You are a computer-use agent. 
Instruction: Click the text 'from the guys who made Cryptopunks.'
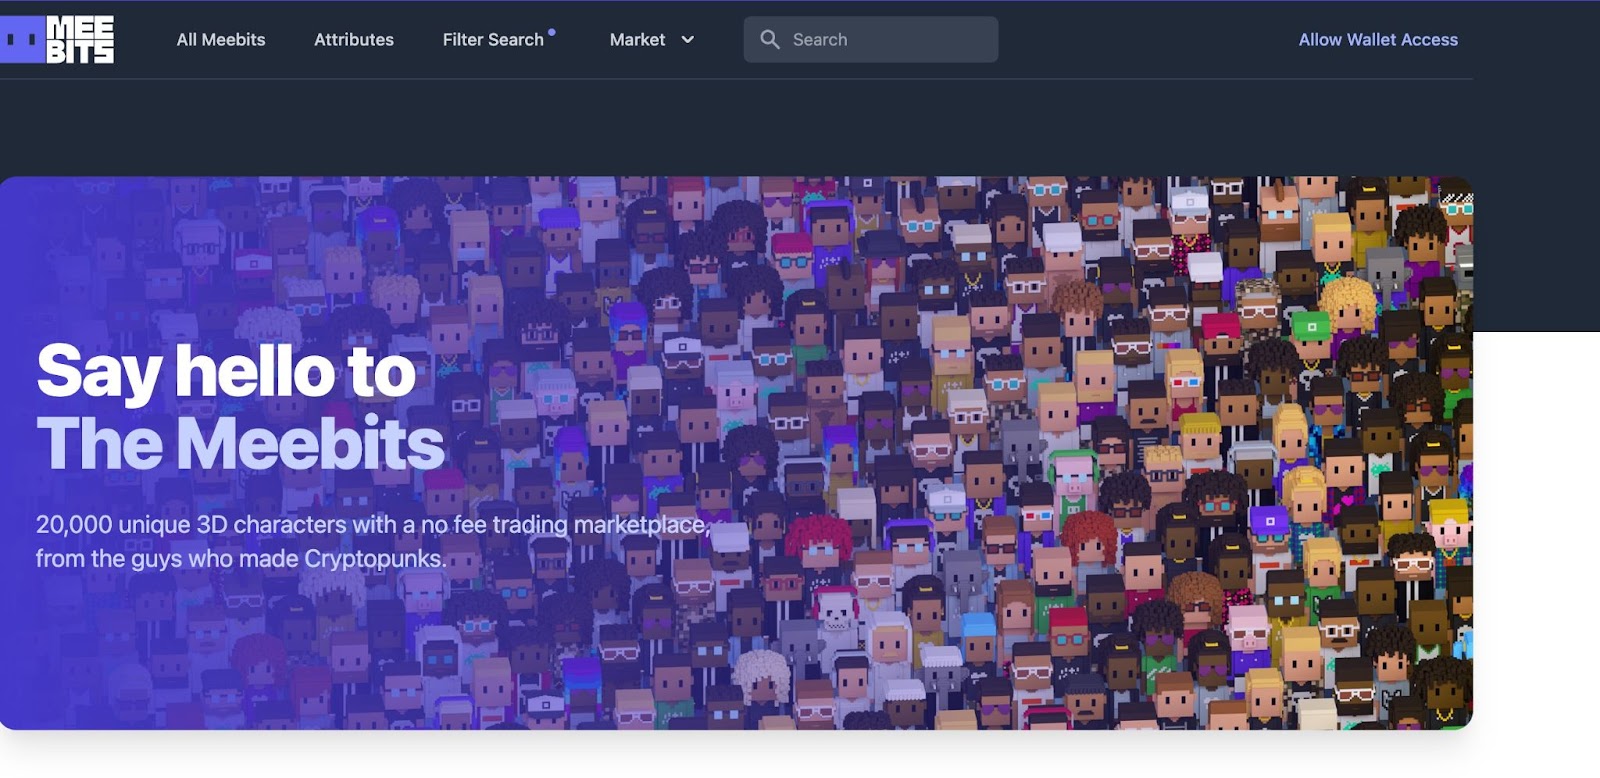(x=241, y=559)
